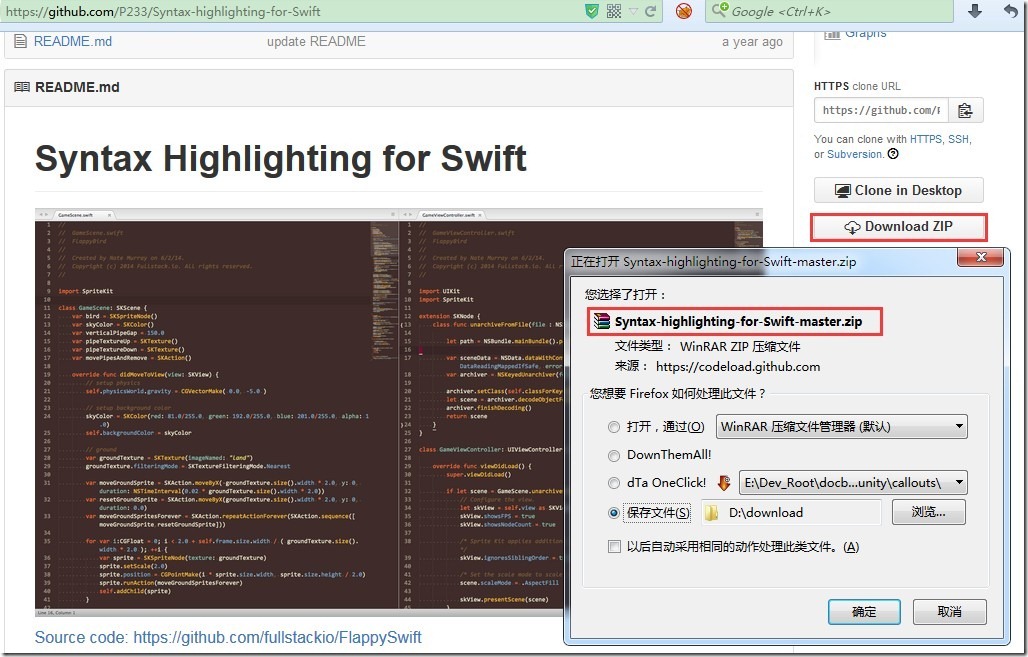Click the D:\download save path field
The image size is (1028, 657).
click(x=791, y=513)
